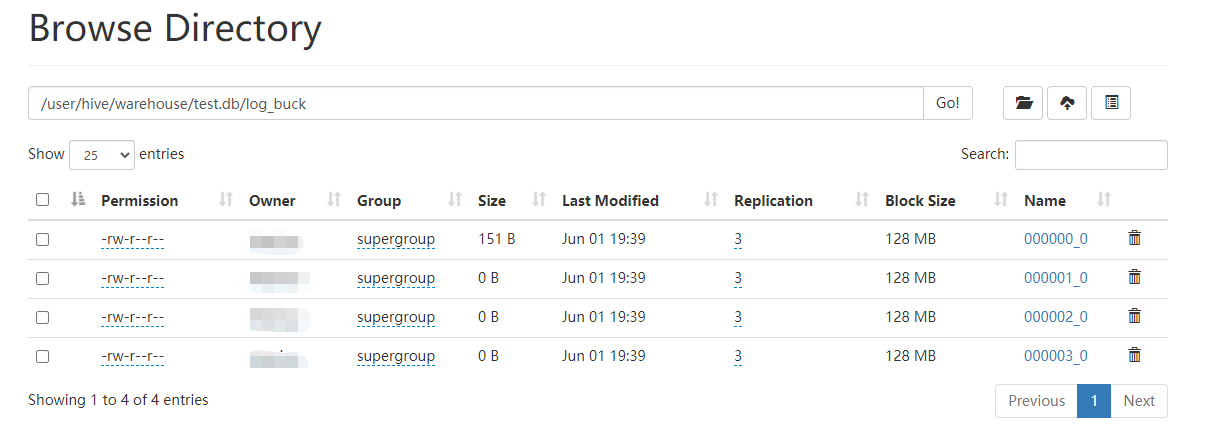This screenshot has width=1228, height=435.
Task: Click the Go! button
Action: point(948,103)
